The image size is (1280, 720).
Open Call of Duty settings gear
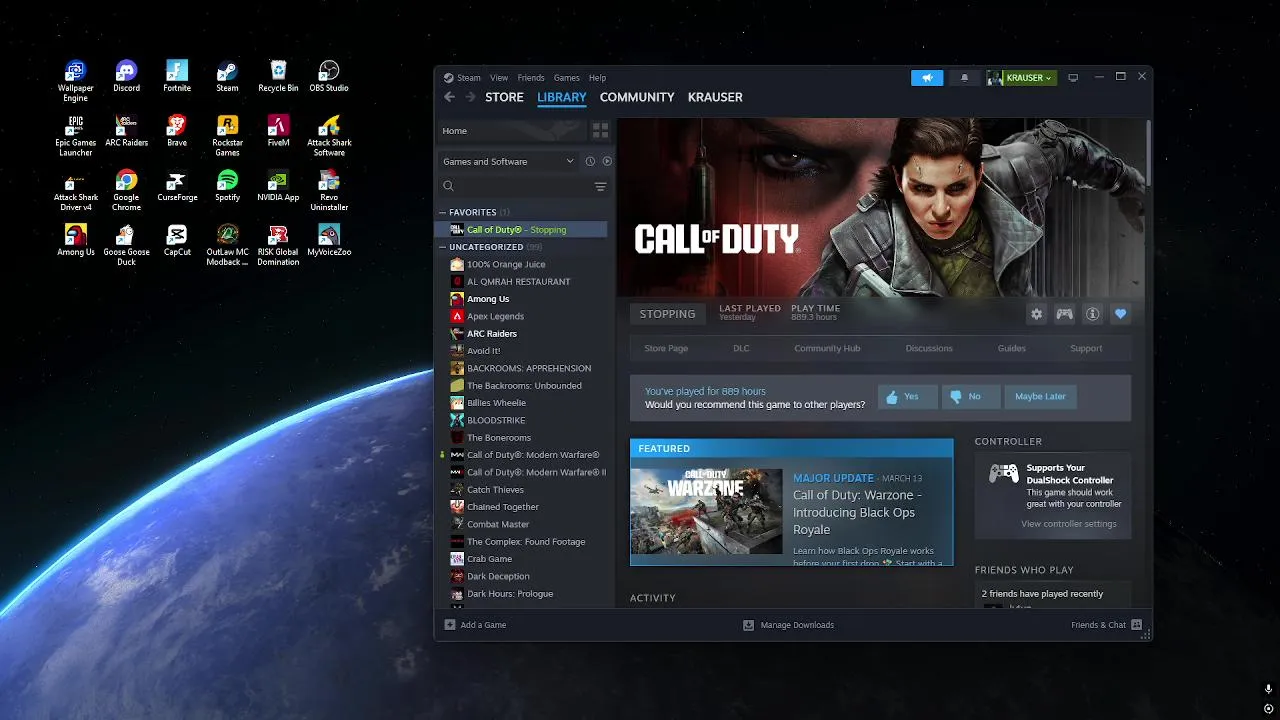tap(1036, 314)
